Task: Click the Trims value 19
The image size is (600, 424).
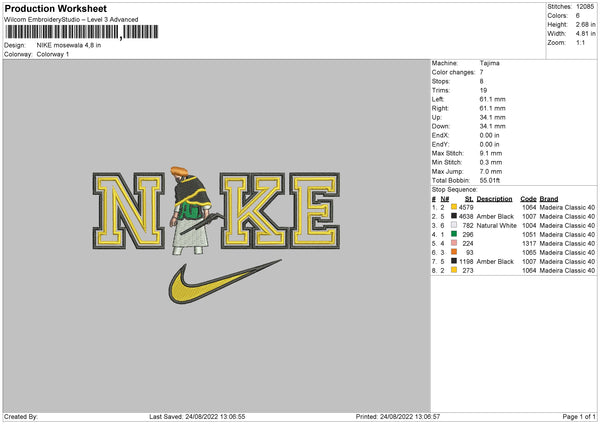Action: point(483,90)
